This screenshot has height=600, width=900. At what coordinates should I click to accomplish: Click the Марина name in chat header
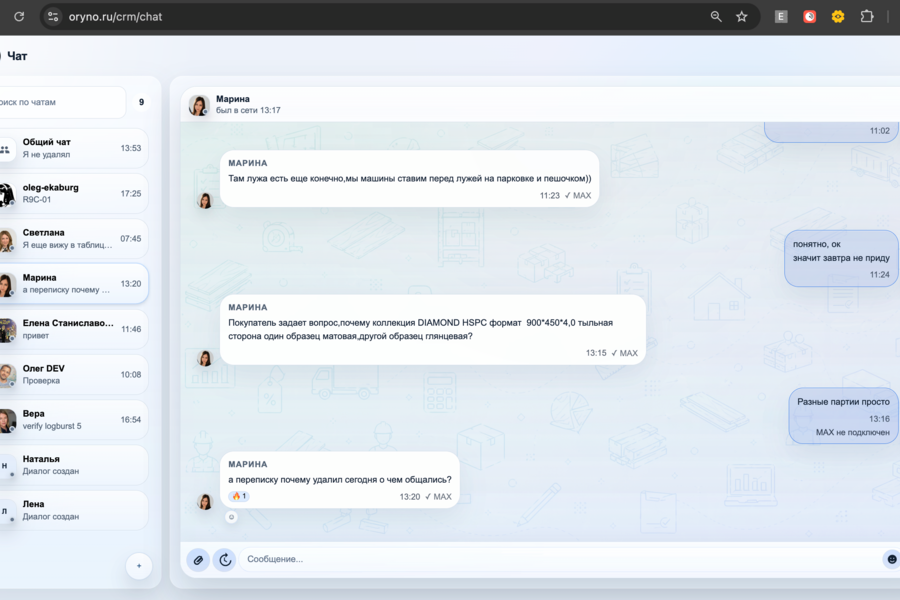[x=232, y=99]
